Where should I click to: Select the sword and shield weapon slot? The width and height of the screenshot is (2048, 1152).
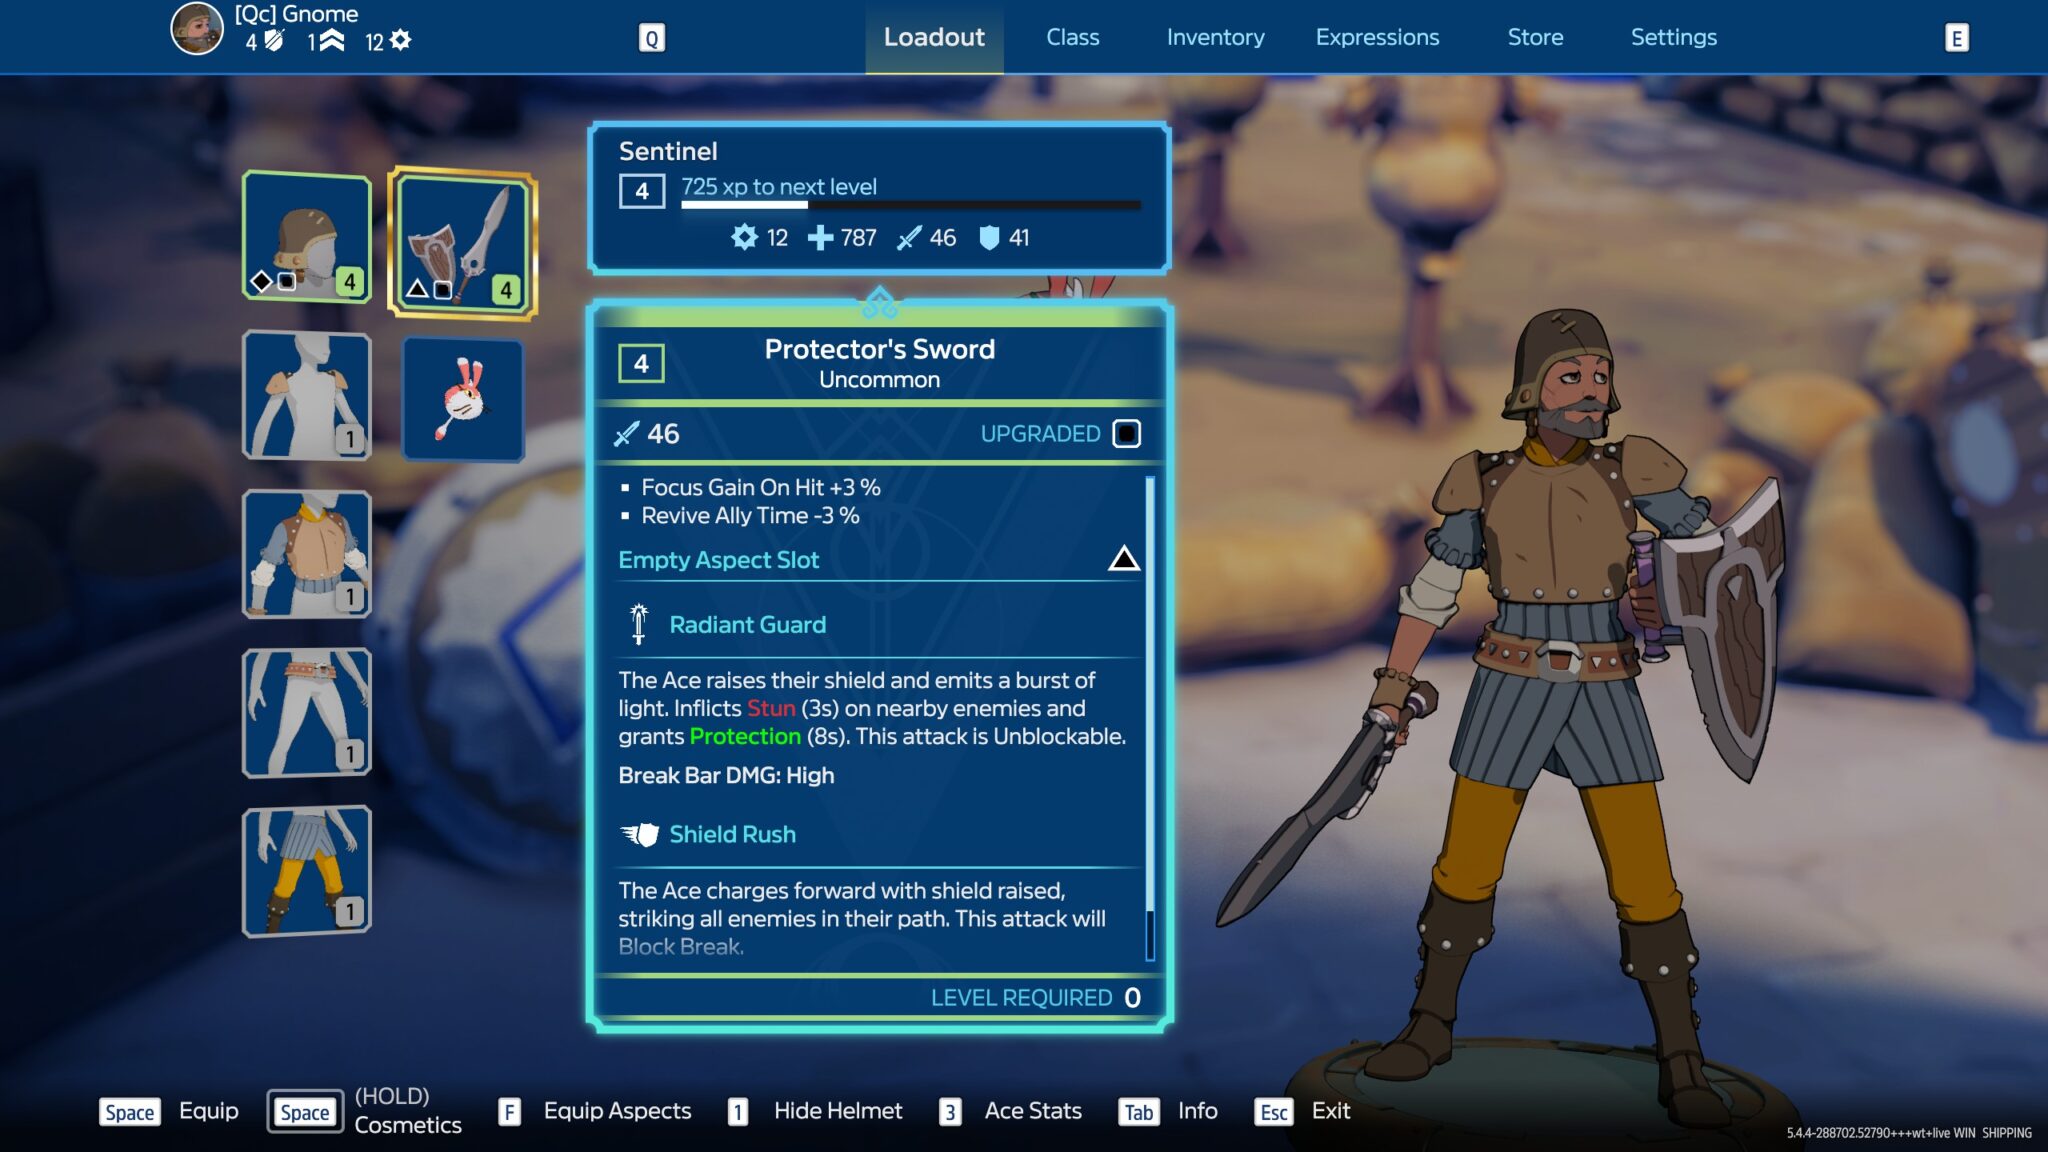click(462, 243)
